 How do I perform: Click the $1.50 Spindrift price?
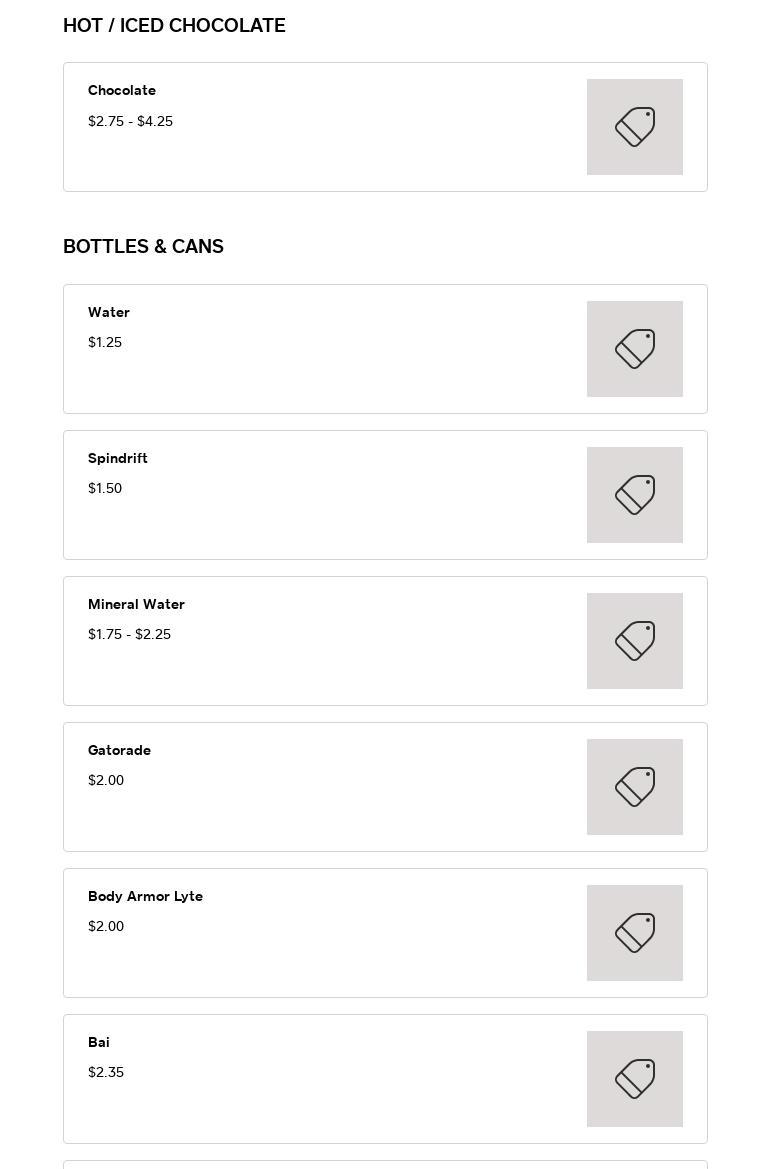tap(105, 488)
